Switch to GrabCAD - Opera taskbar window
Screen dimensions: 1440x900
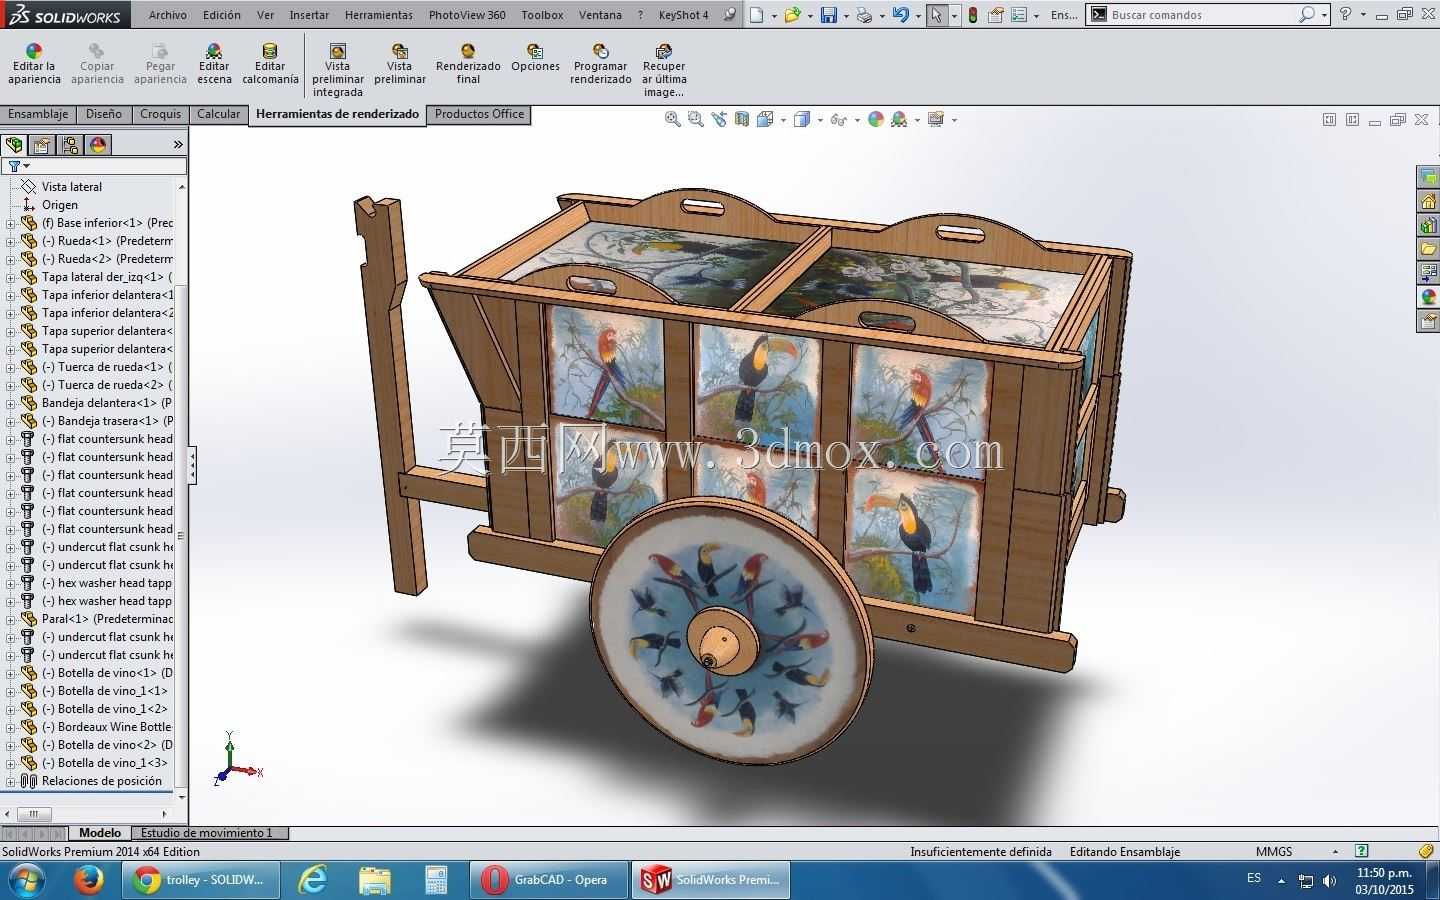(548, 880)
